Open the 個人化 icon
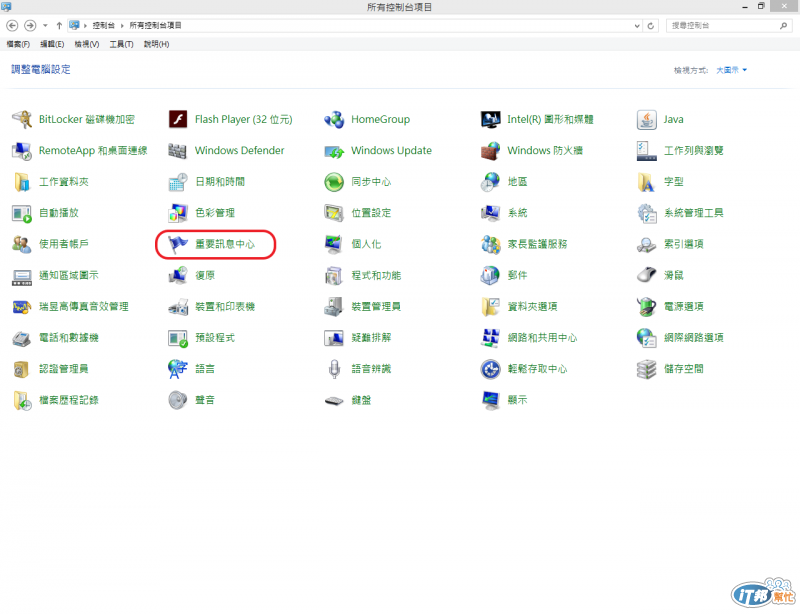800x614 pixels. [334, 244]
